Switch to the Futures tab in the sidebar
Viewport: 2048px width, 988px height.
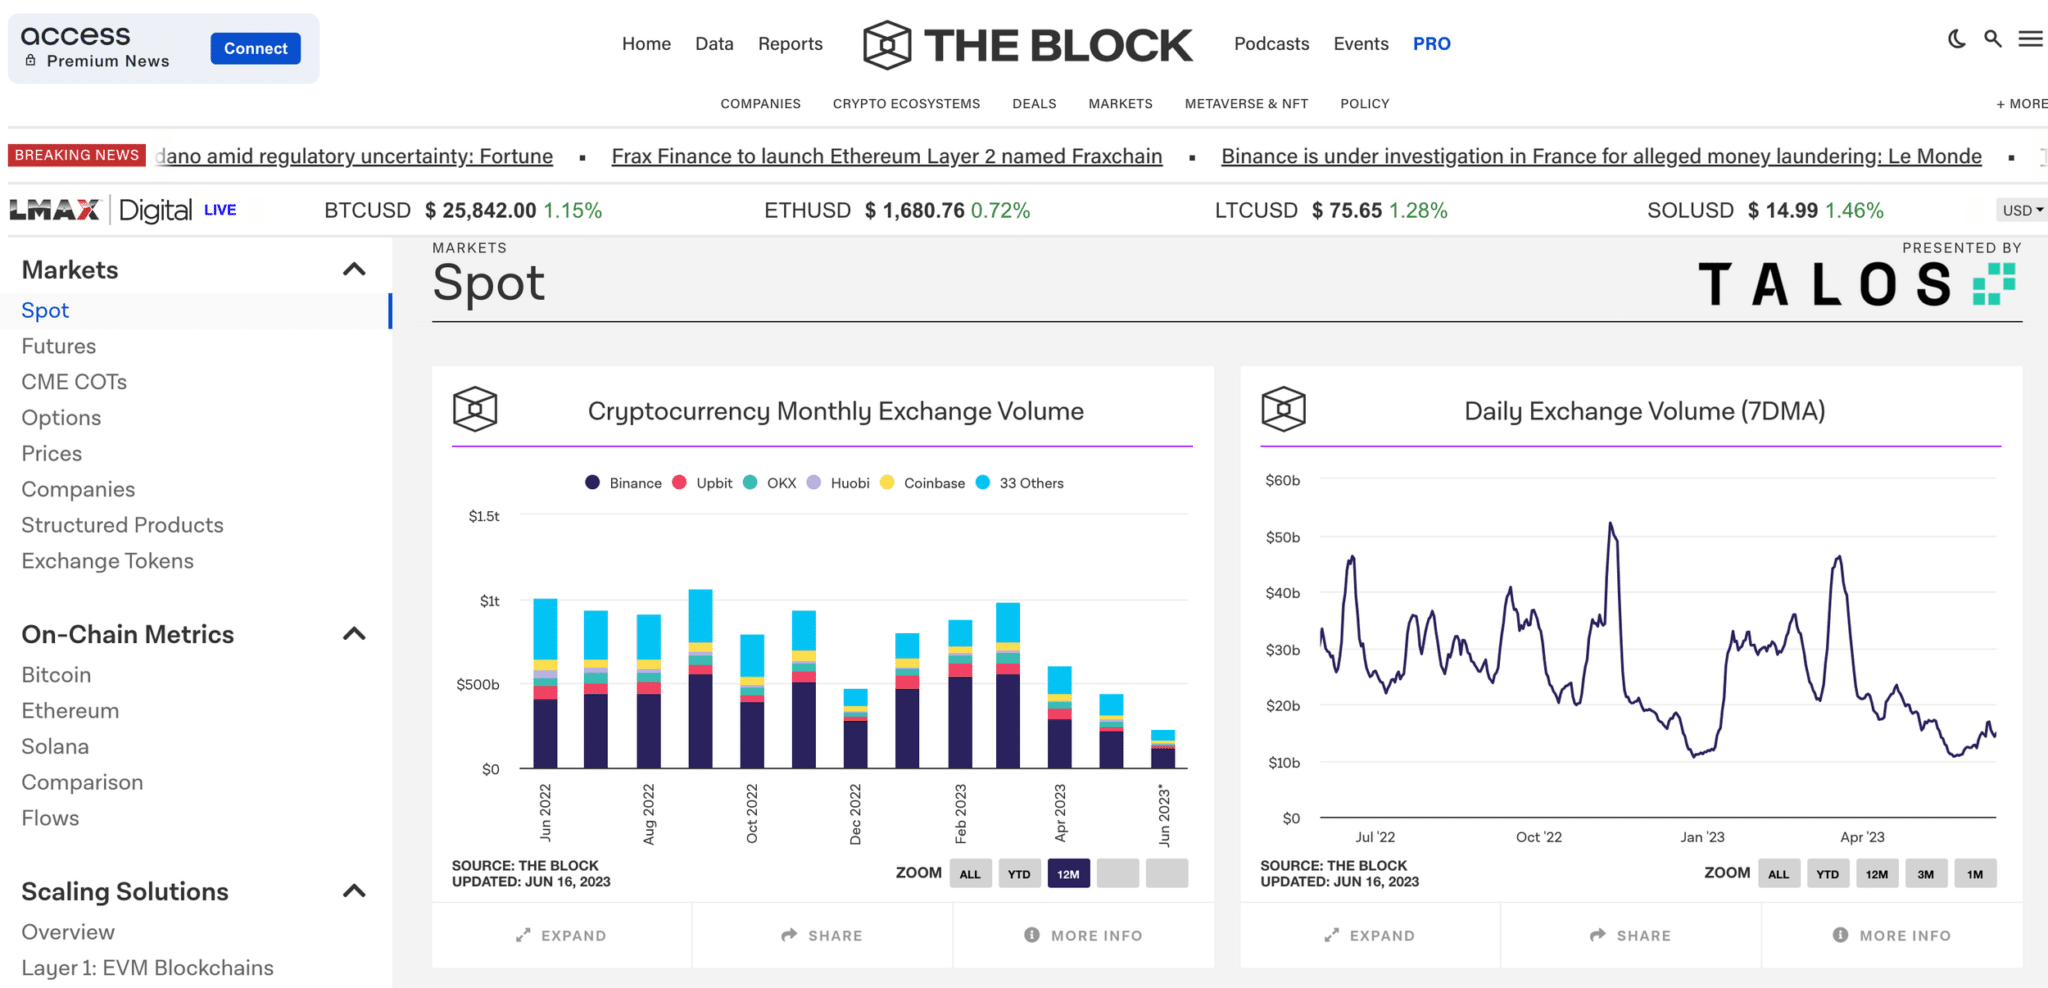58,345
